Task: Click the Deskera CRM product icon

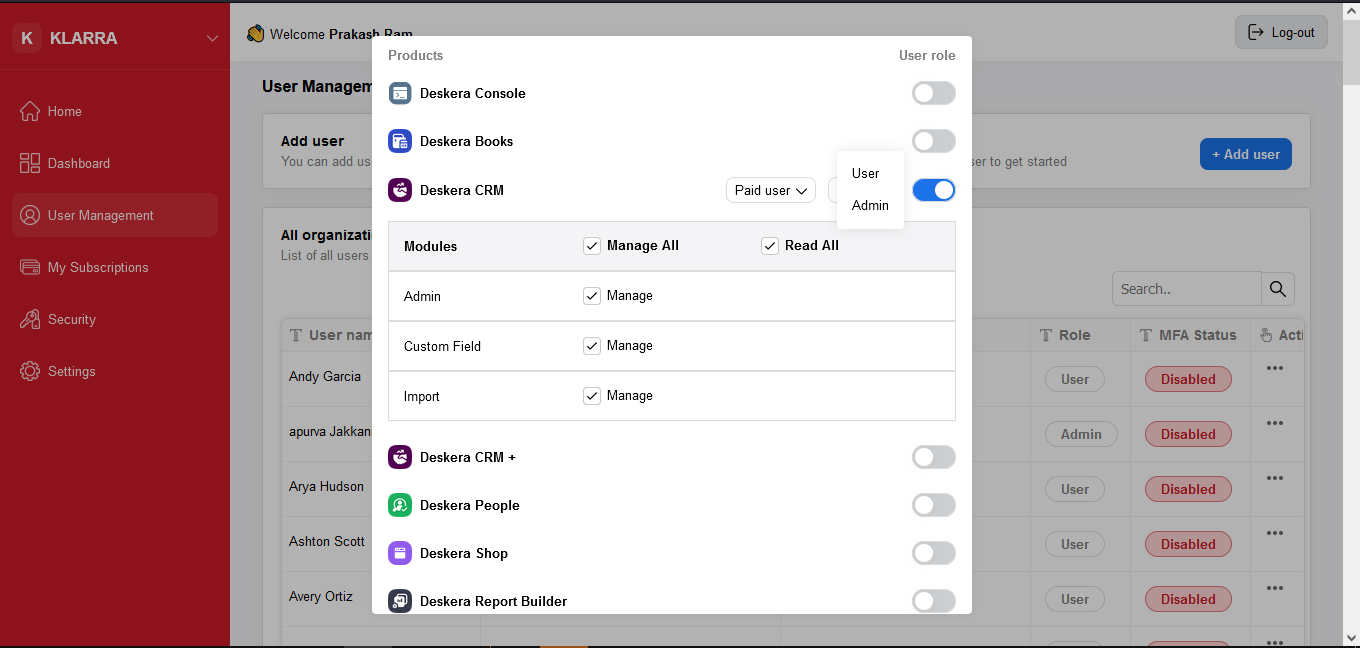Action: [x=400, y=190]
